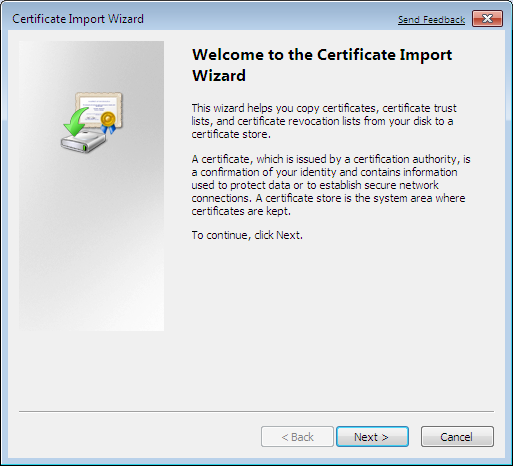Screen dimensions: 513x466
Task: Click the To continue, click Next. text
Action: click(x=247, y=235)
